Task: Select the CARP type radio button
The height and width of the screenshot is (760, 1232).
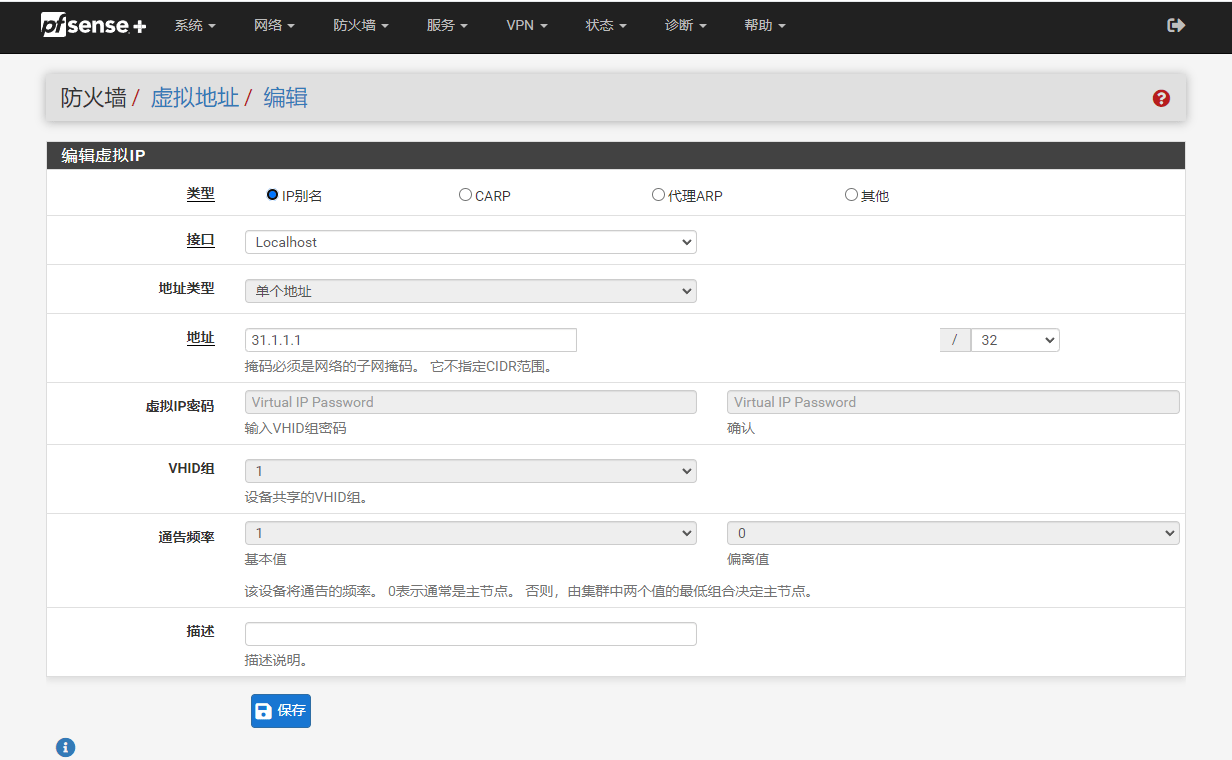Action: pos(465,195)
